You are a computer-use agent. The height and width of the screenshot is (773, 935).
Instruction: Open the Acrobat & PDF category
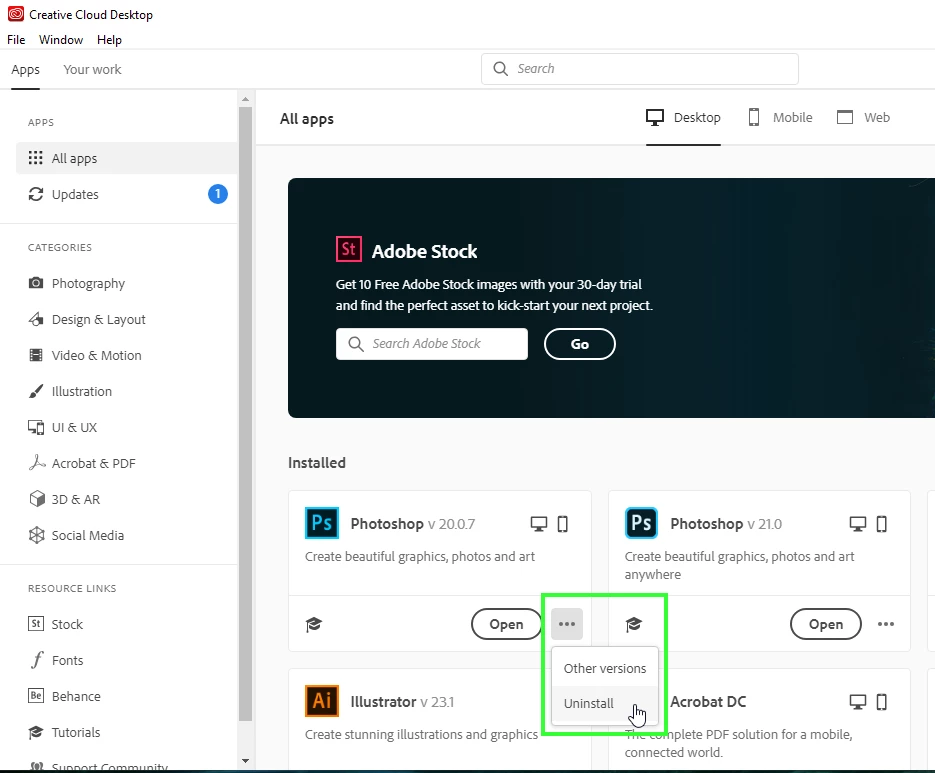coord(94,463)
